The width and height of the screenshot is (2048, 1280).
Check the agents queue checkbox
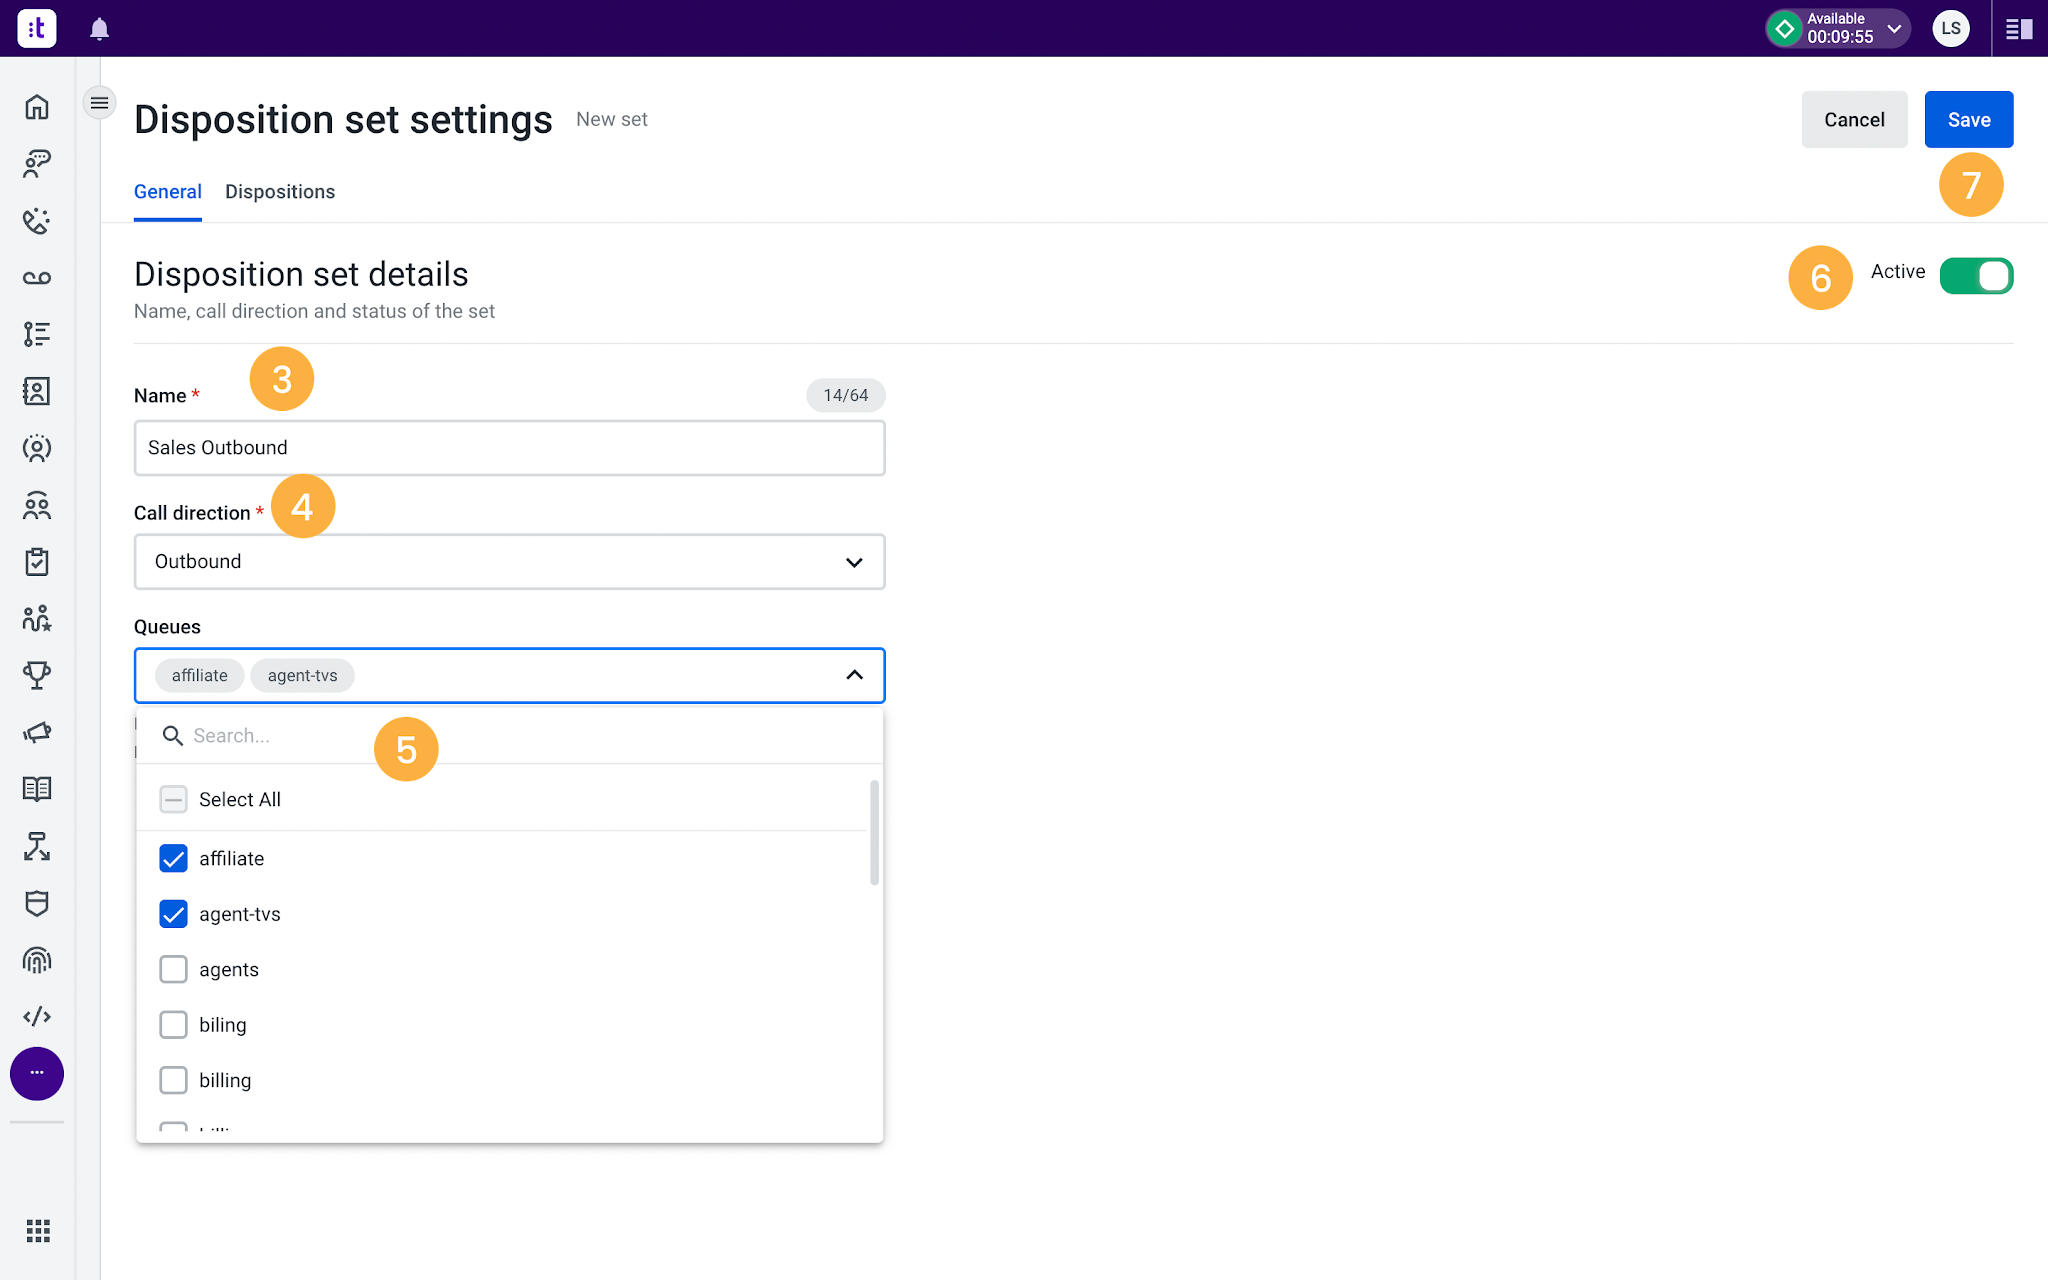pos(173,969)
